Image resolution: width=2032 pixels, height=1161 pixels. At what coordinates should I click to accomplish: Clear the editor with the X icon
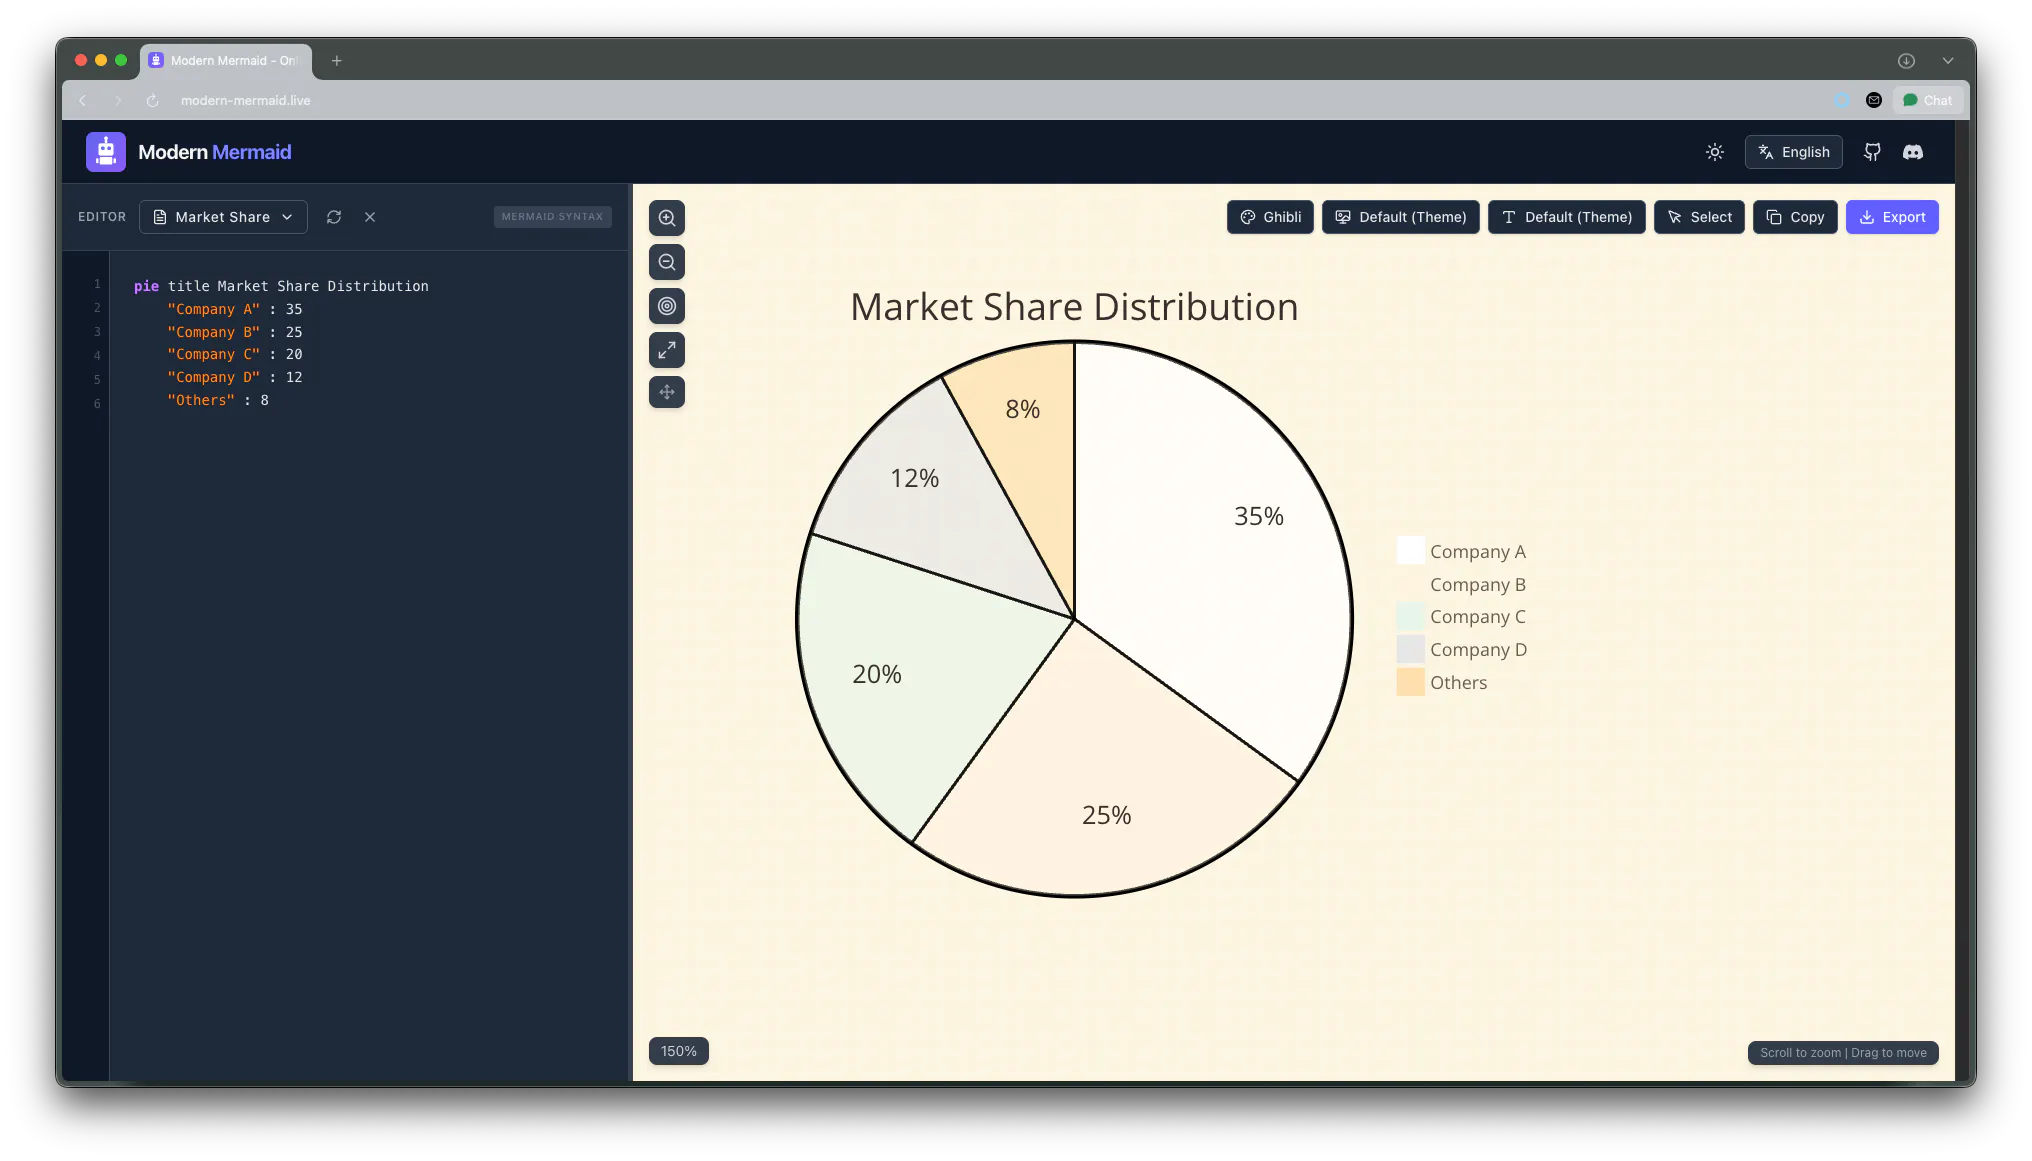click(x=370, y=217)
